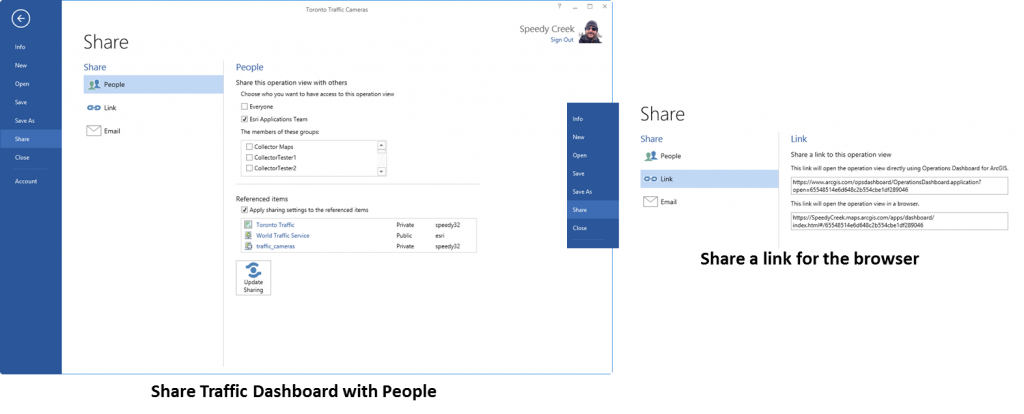Open the World Traffic Service link
1024x414 pixels.
click(x=283, y=235)
